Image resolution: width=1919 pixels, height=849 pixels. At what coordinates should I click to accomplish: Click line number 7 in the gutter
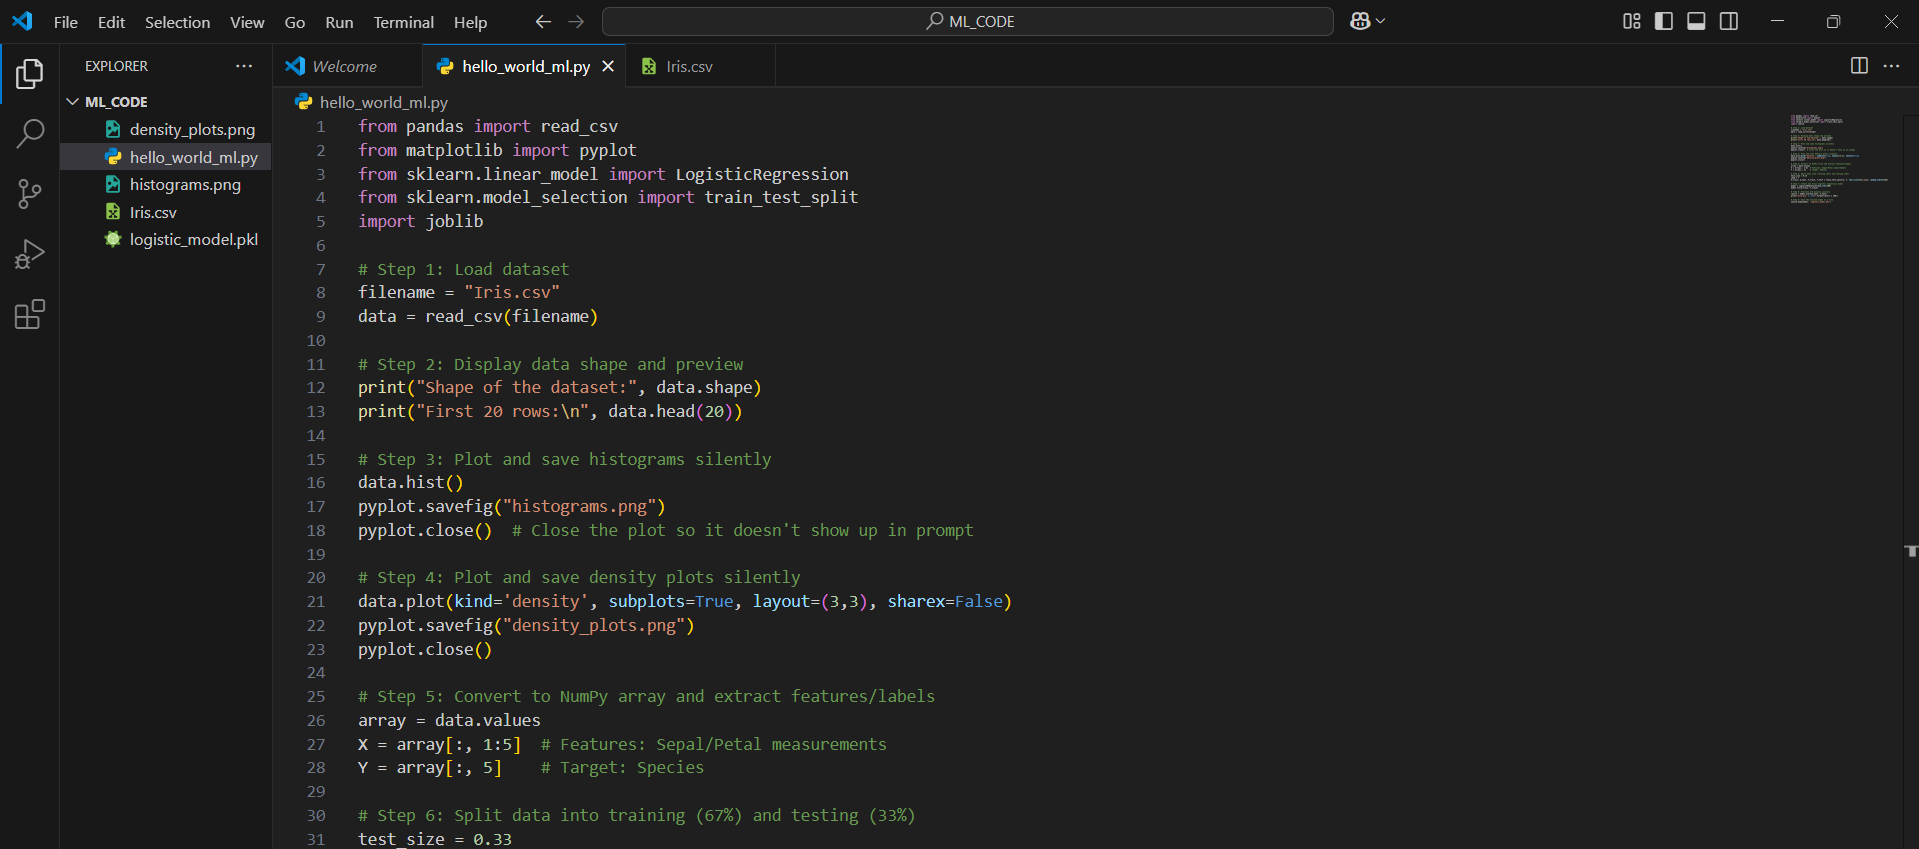321,269
